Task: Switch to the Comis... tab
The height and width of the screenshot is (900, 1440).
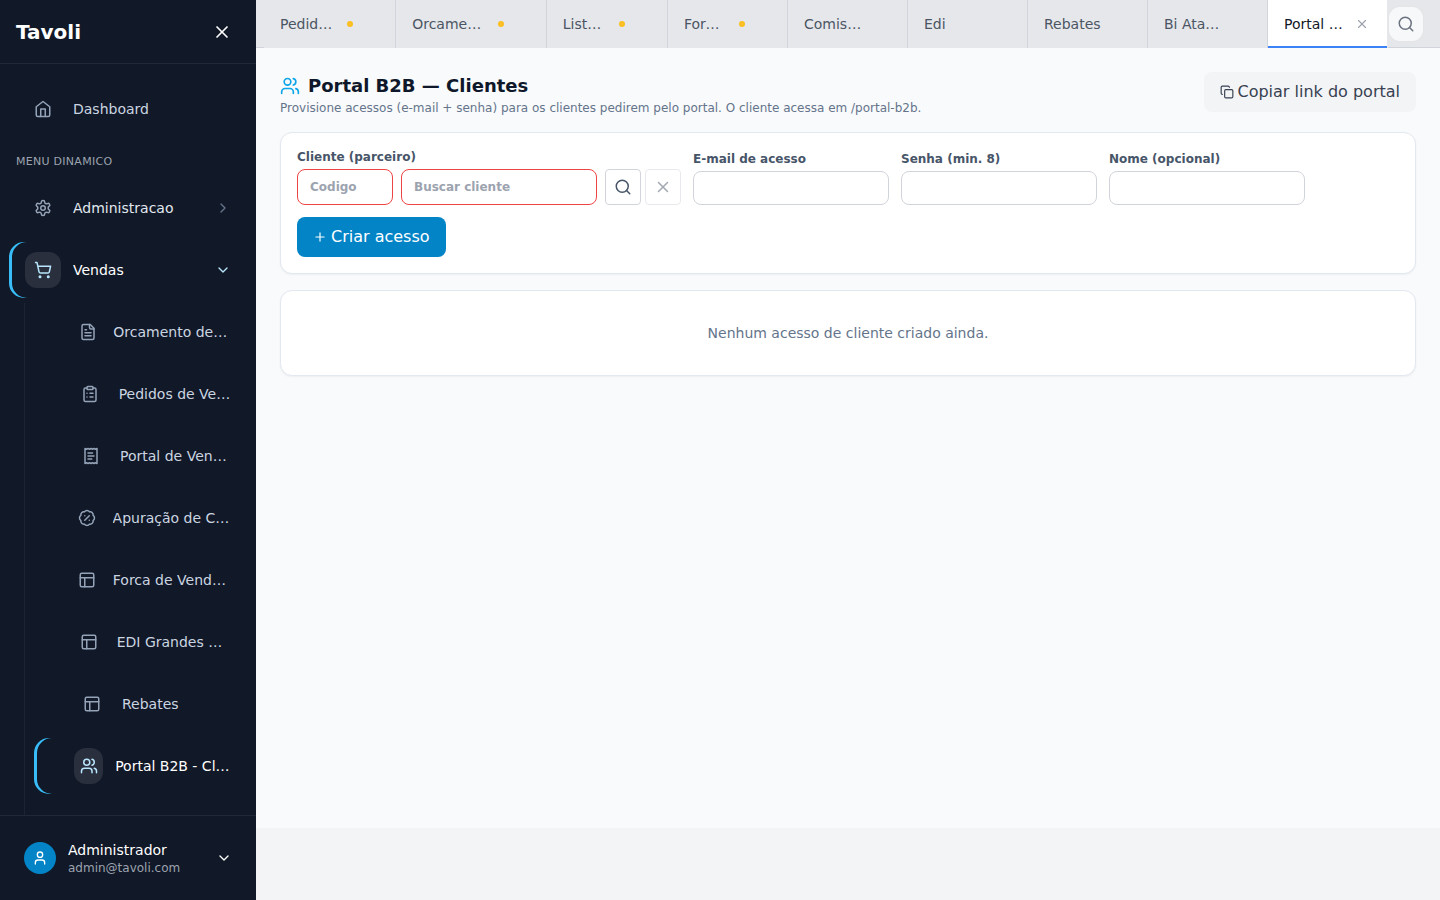Action: click(x=847, y=24)
